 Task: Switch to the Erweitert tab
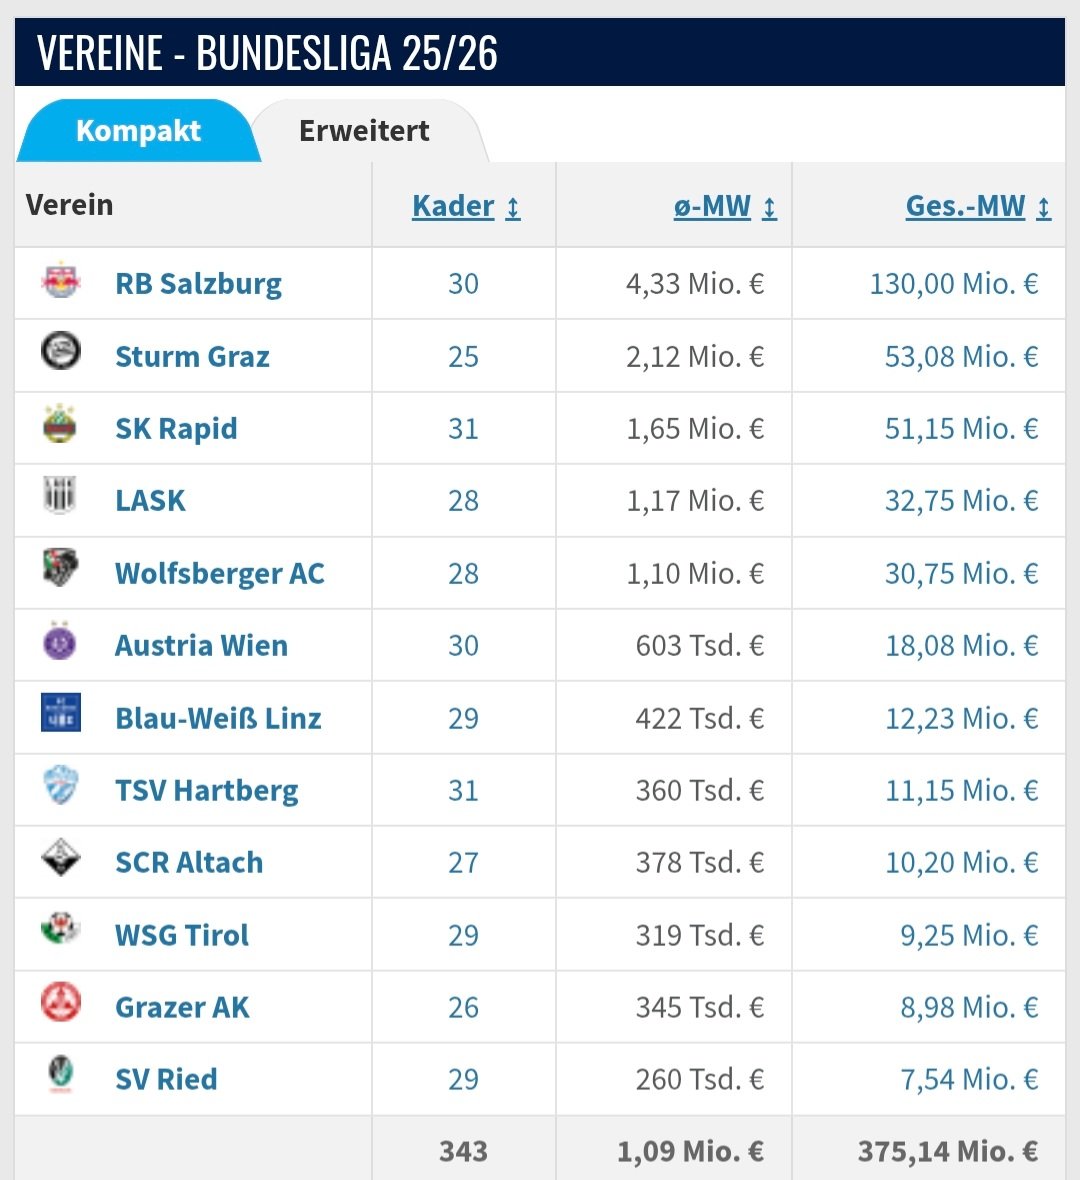click(x=364, y=131)
